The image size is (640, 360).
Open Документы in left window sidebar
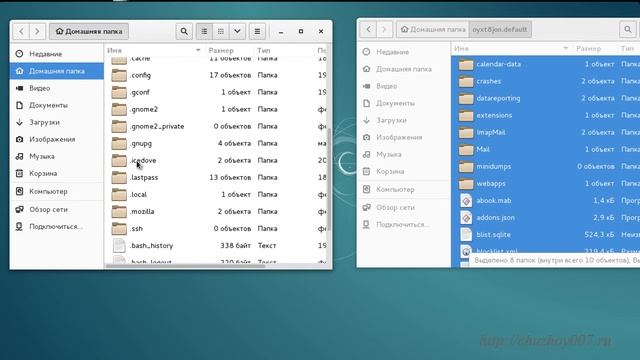click(x=57, y=105)
